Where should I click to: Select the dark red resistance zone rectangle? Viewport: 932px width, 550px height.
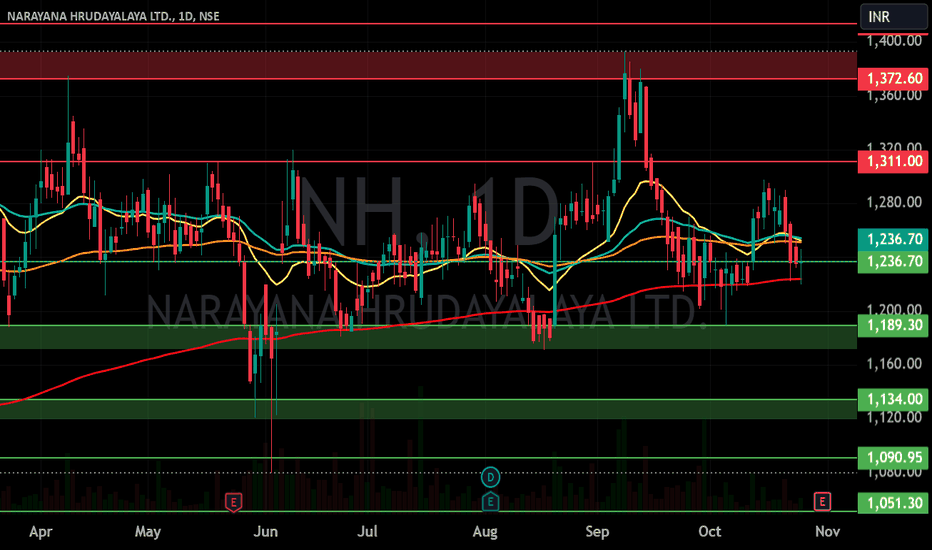coord(428,65)
